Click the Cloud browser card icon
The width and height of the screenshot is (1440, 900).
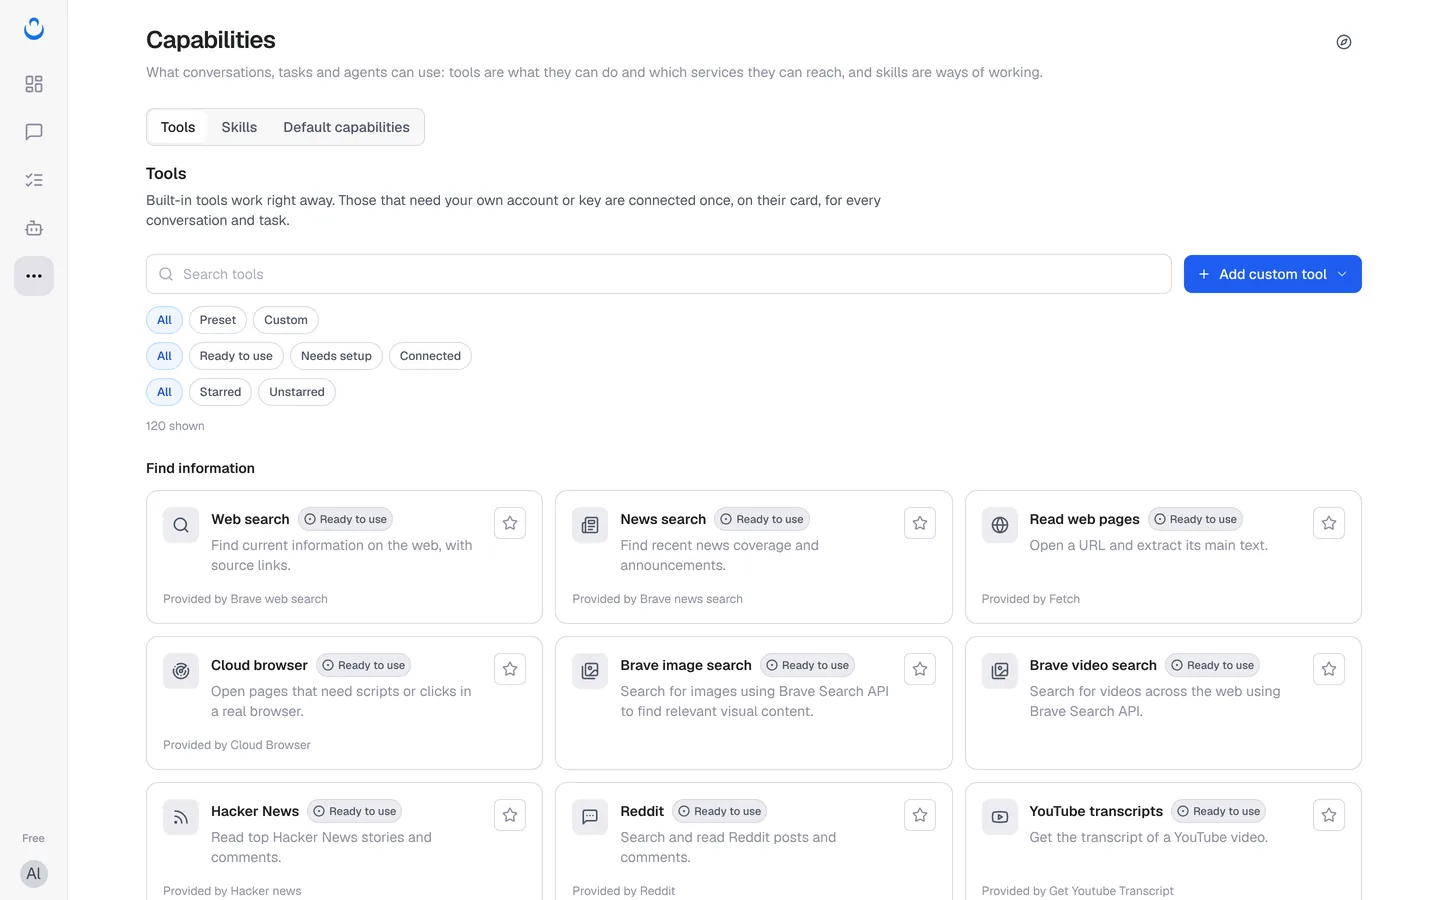click(x=181, y=671)
